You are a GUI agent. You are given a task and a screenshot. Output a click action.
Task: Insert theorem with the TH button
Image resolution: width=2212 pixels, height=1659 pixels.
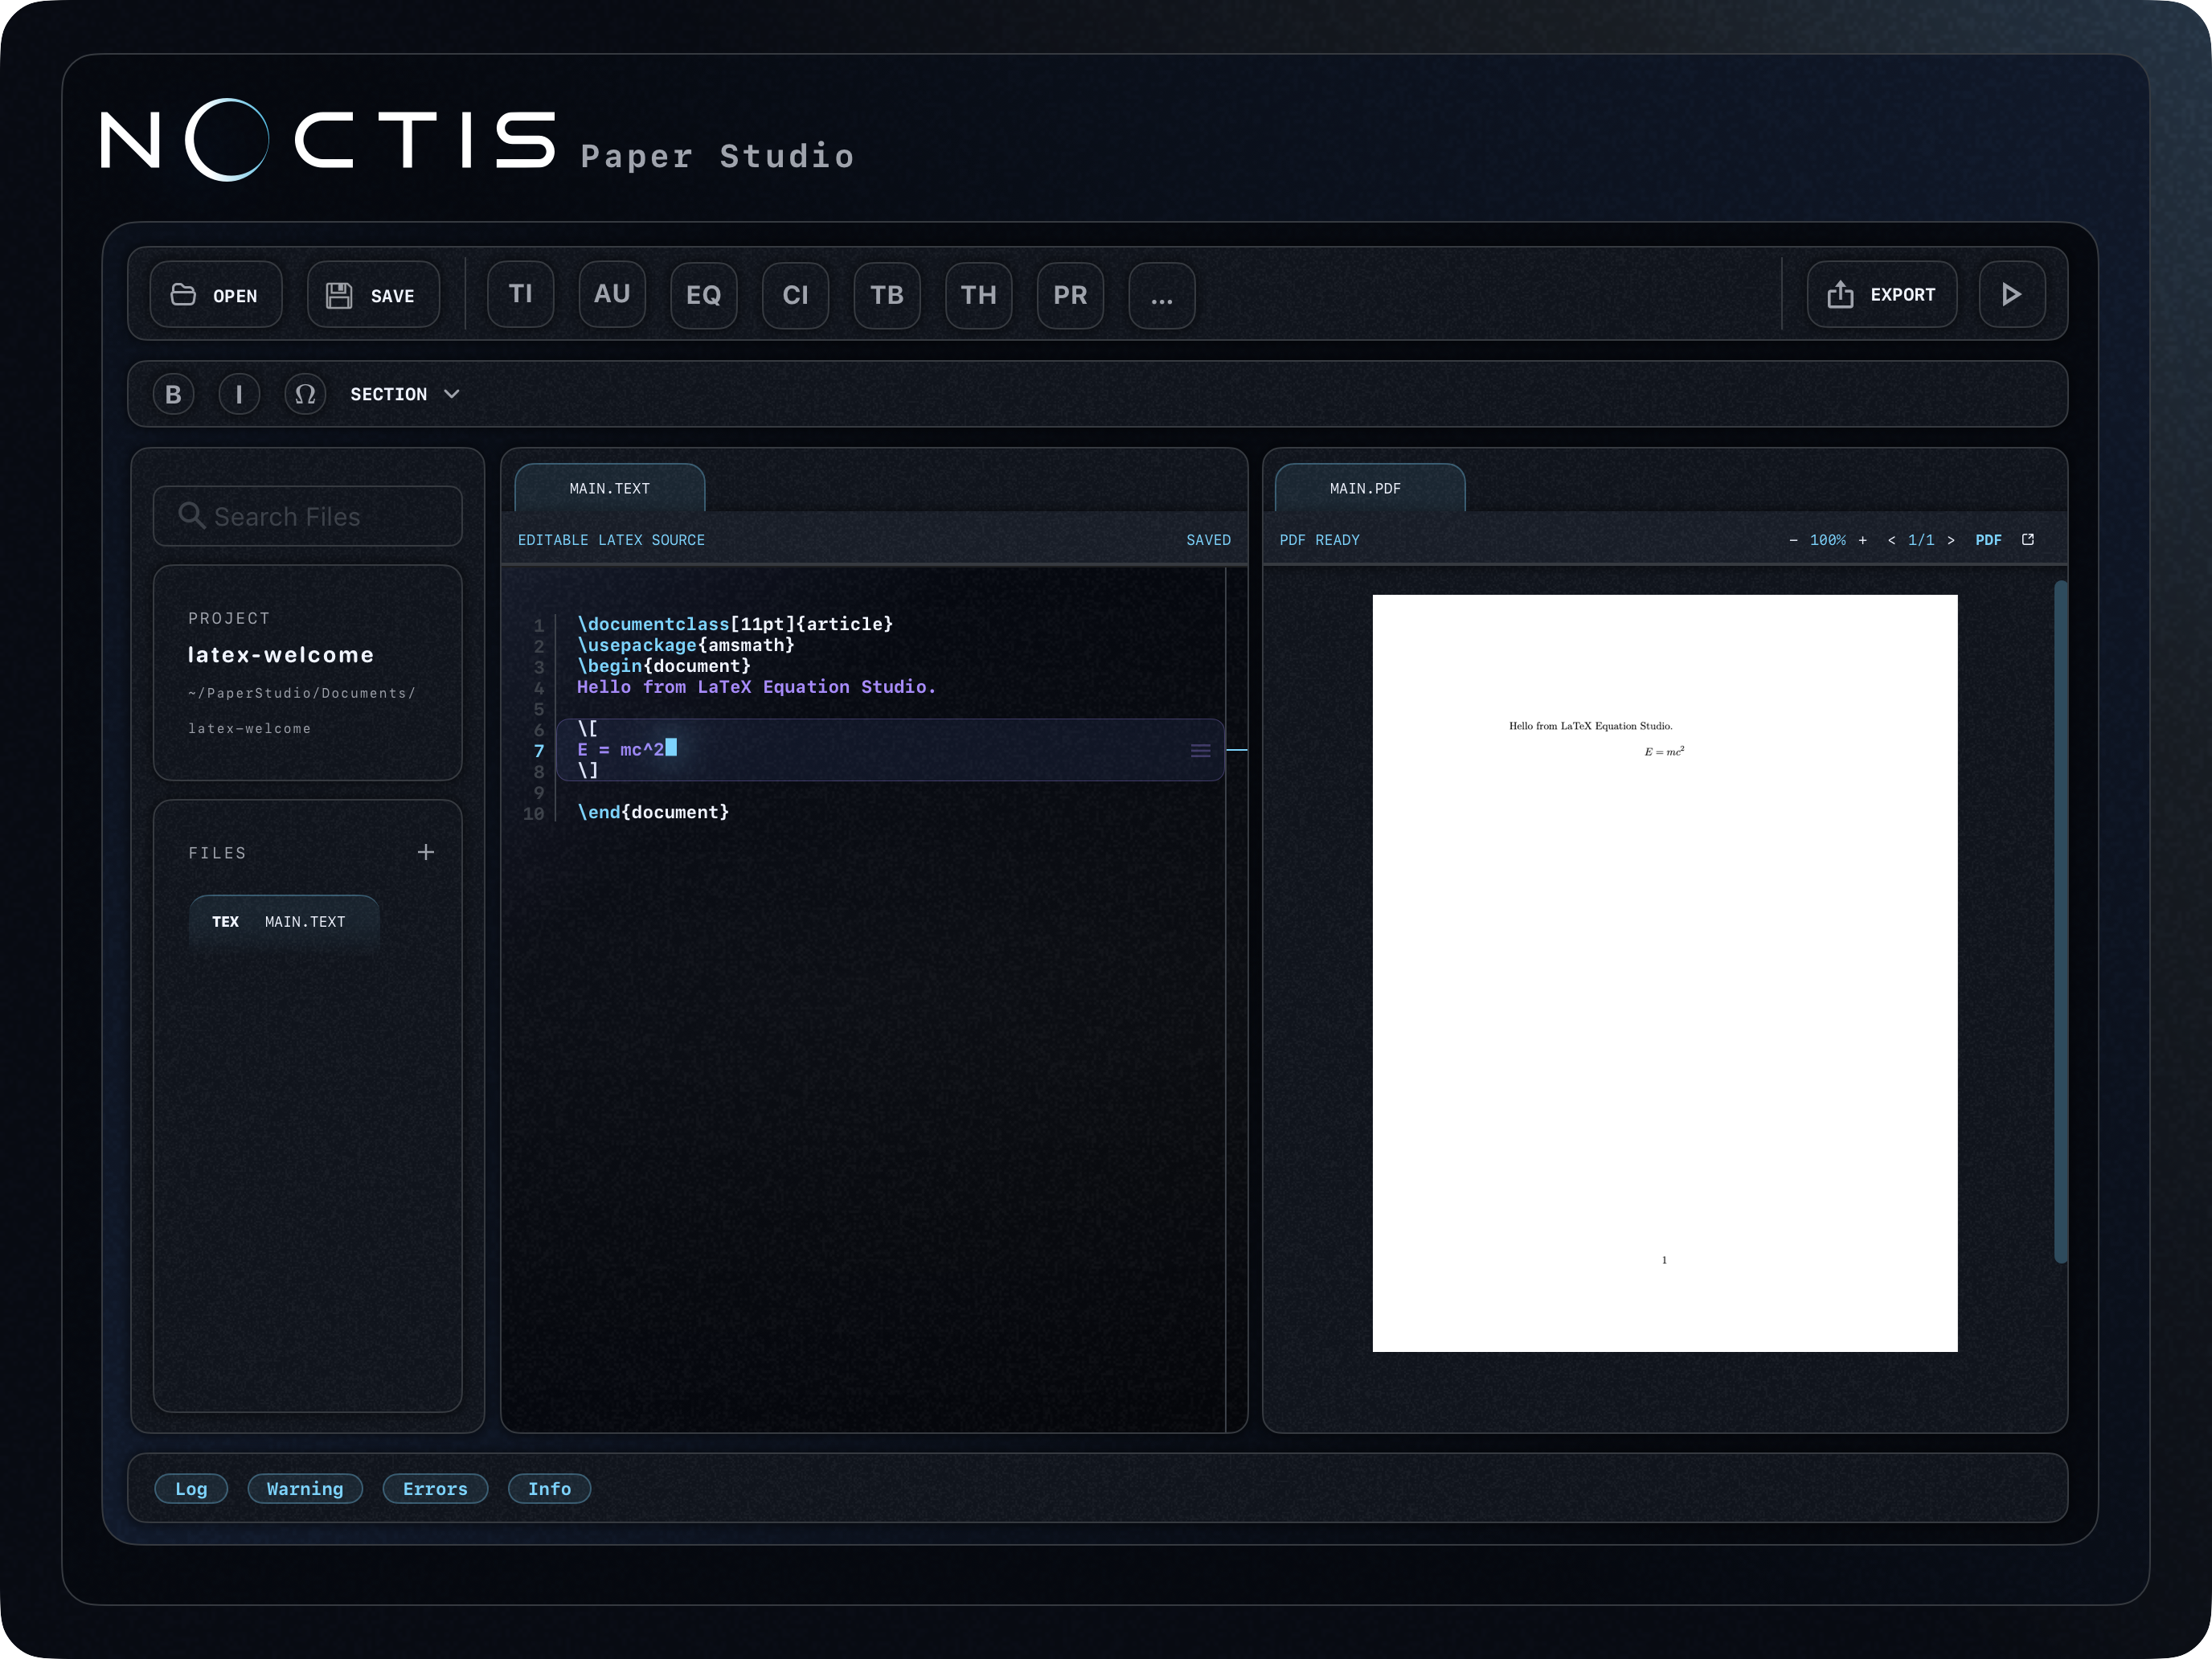click(x=979, y=295)
